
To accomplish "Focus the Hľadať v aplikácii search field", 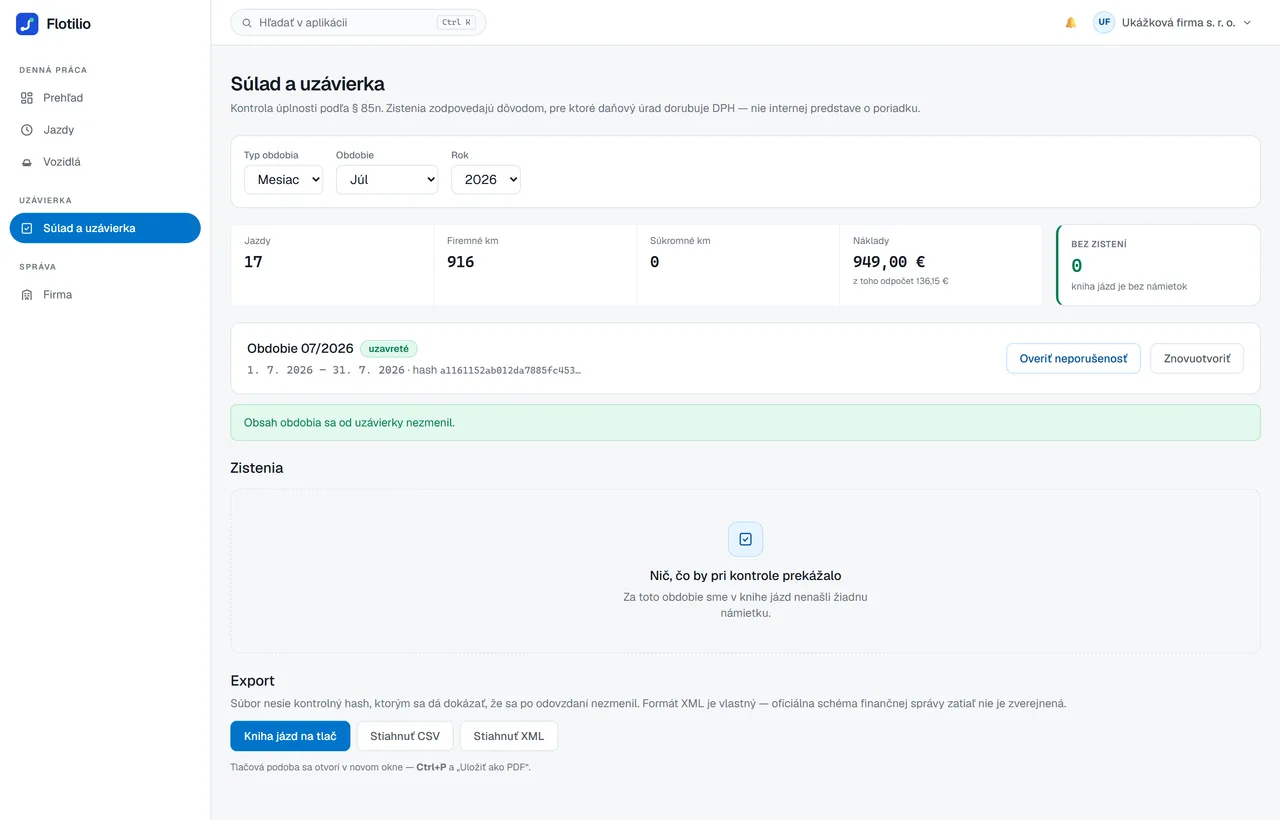I will pyautogui.click(x=358, y=22).
